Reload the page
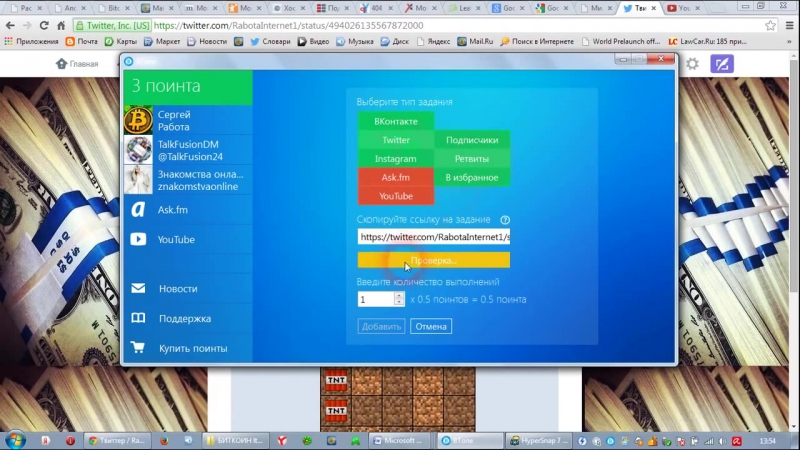 pos(44,26)
